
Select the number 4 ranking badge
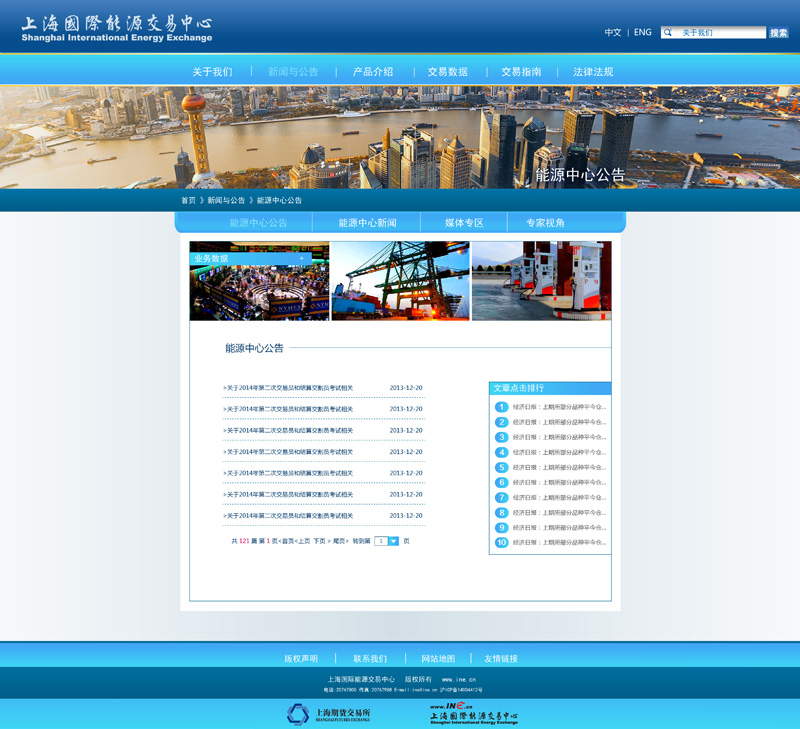(502, 452)
